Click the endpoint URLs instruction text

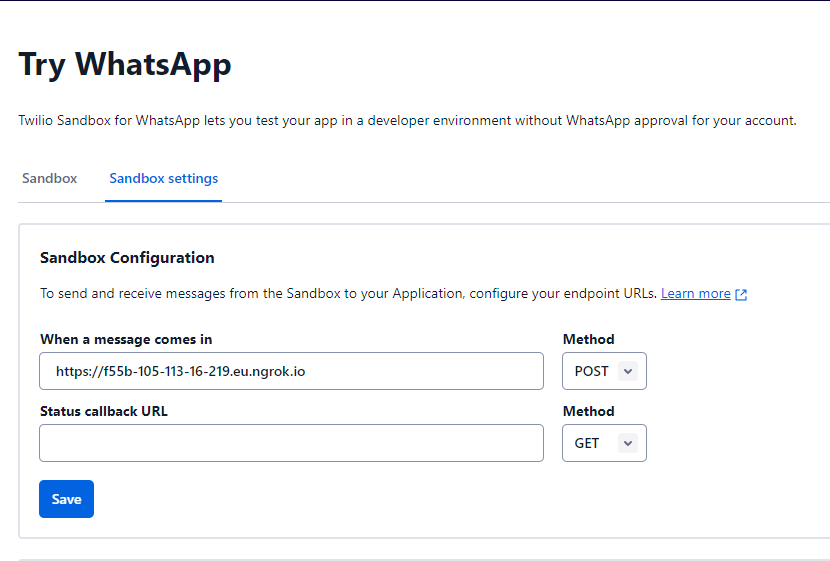pyautogui.click(x=348, y=294)
